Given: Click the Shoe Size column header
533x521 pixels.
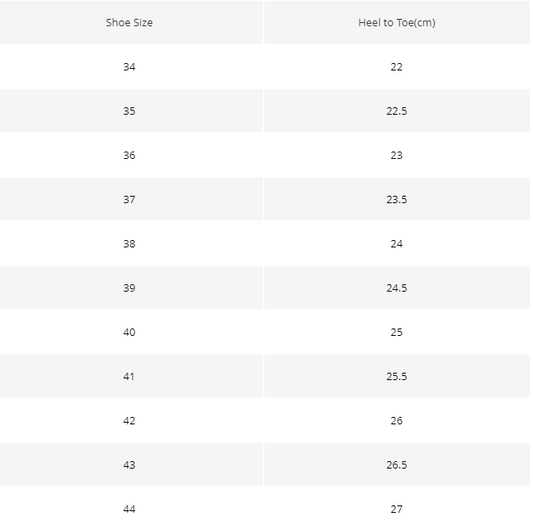Looking at the screenshot, I should [129, 22].
